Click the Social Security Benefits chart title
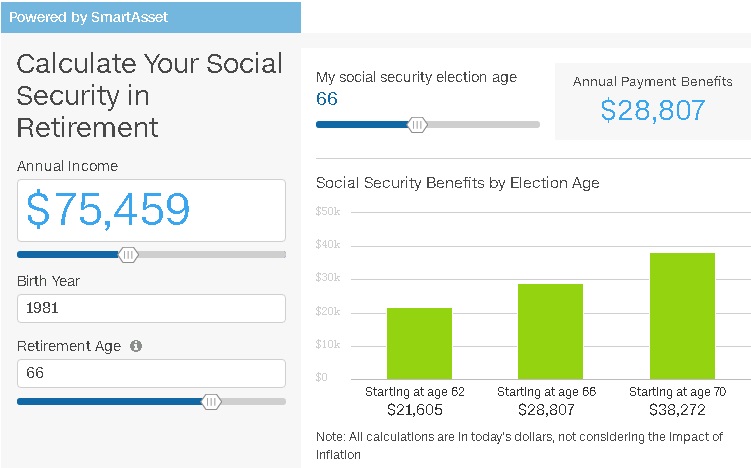 [x=457, y=183]
